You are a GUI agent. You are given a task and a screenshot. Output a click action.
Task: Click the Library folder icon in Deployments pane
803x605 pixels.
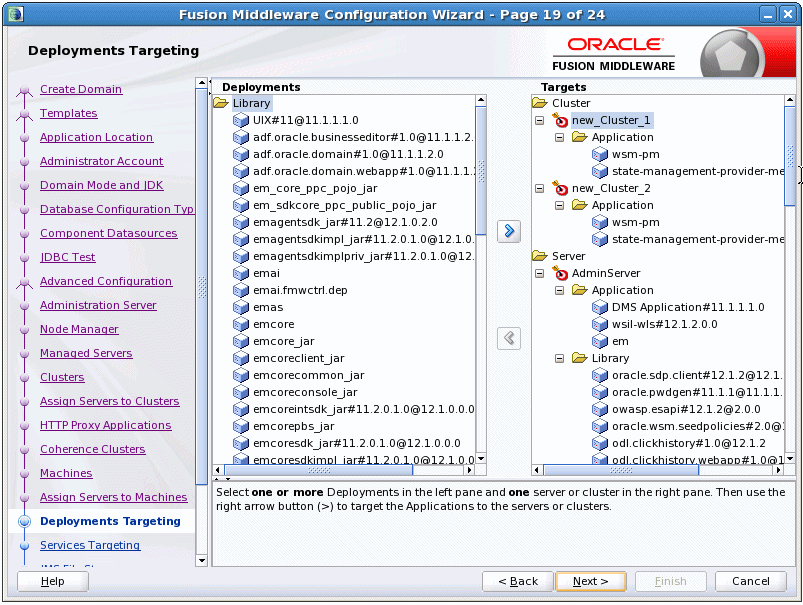tap(221, 103)
